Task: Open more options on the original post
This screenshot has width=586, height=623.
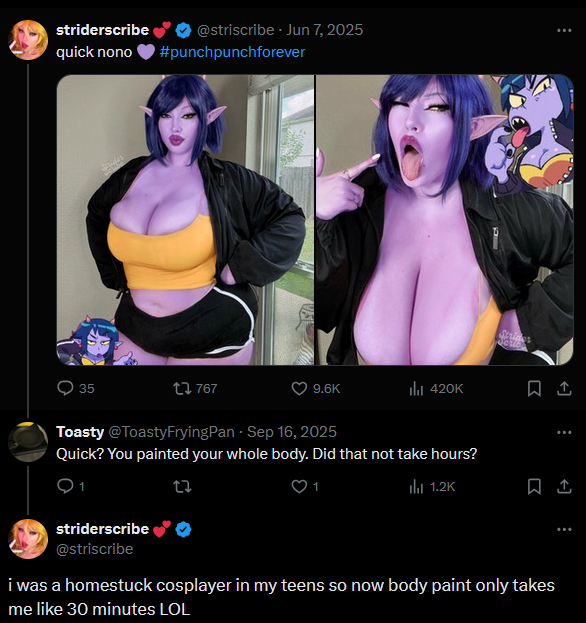Action: (x=564, y=30)
